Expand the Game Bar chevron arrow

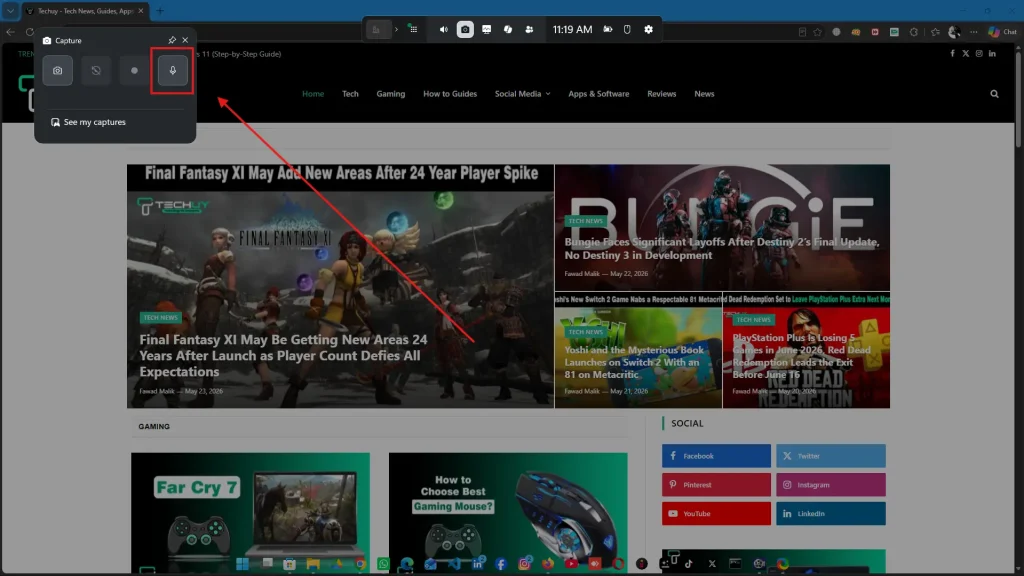pyautogui.click(x=396, y=29)
